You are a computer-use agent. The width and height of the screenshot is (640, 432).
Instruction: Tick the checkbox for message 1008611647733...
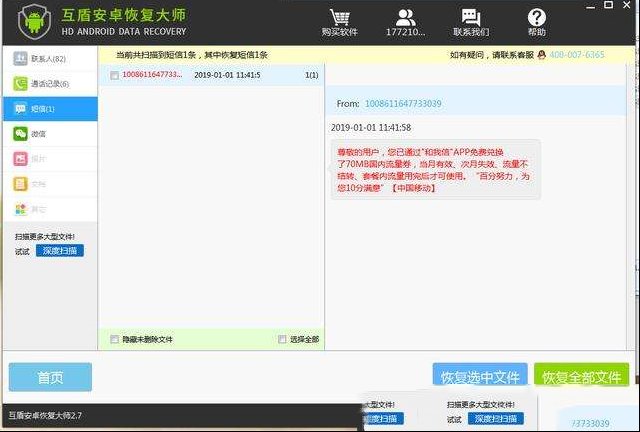[x=114, y=75]
